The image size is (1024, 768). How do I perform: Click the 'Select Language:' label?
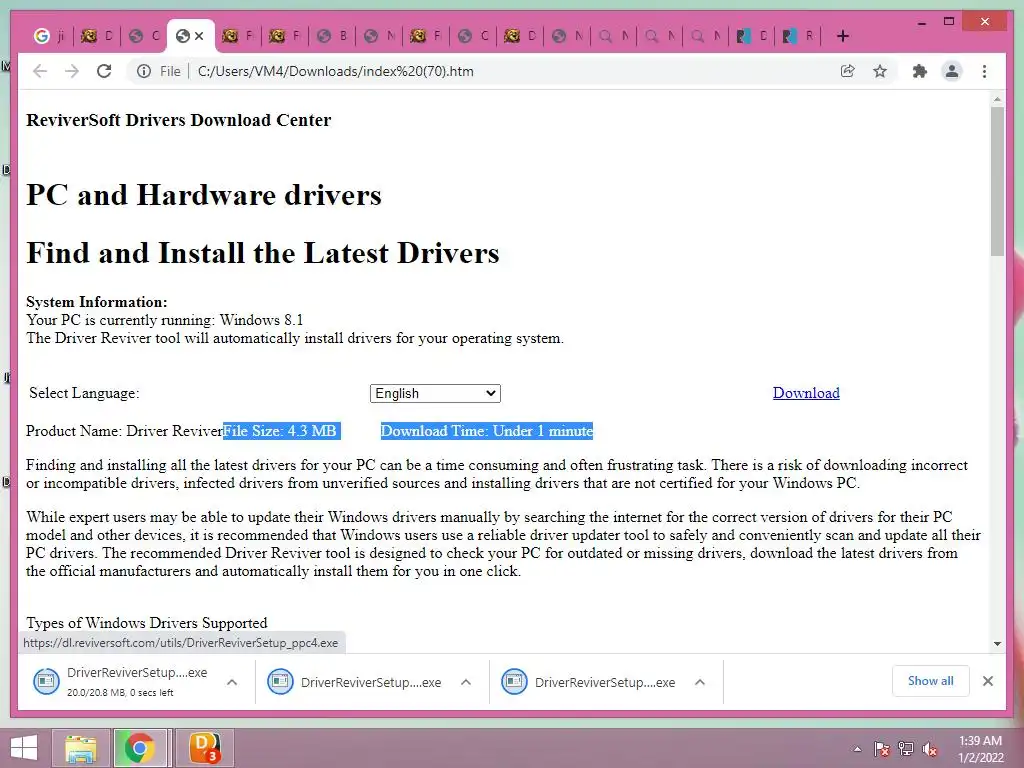tap(84, 393)
